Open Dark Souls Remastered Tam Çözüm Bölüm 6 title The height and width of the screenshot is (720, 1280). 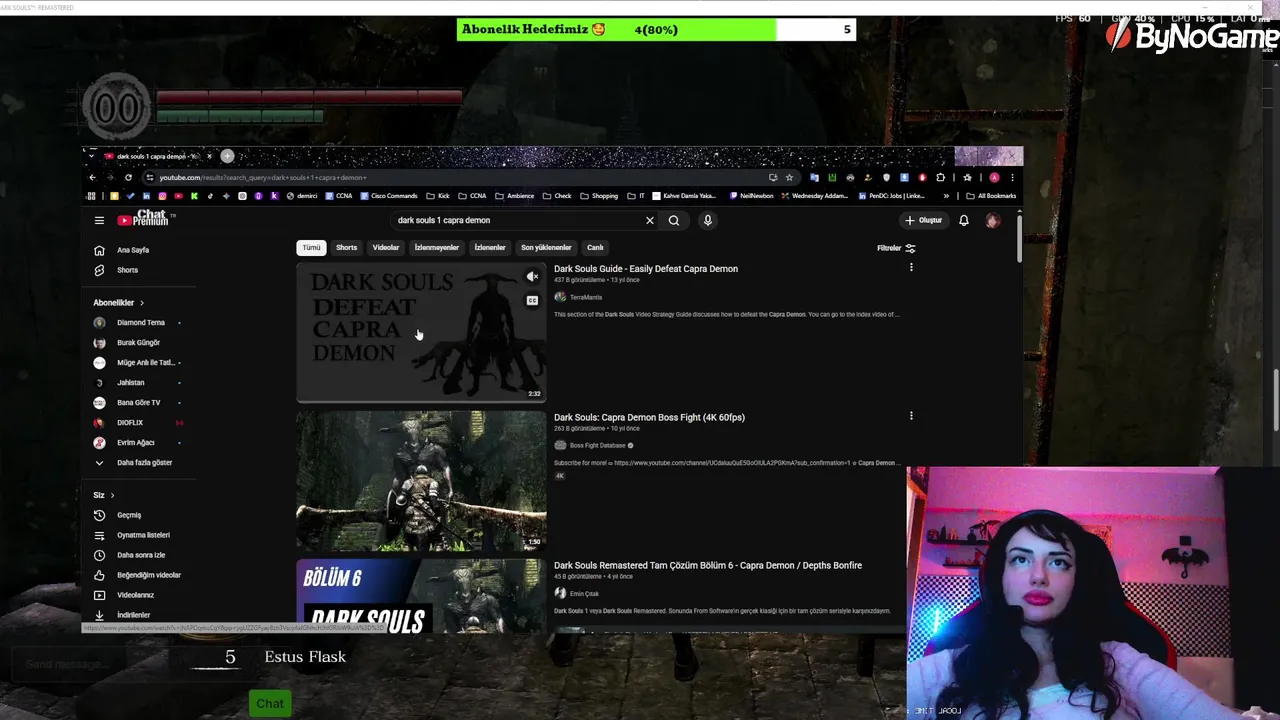[708, 565]
